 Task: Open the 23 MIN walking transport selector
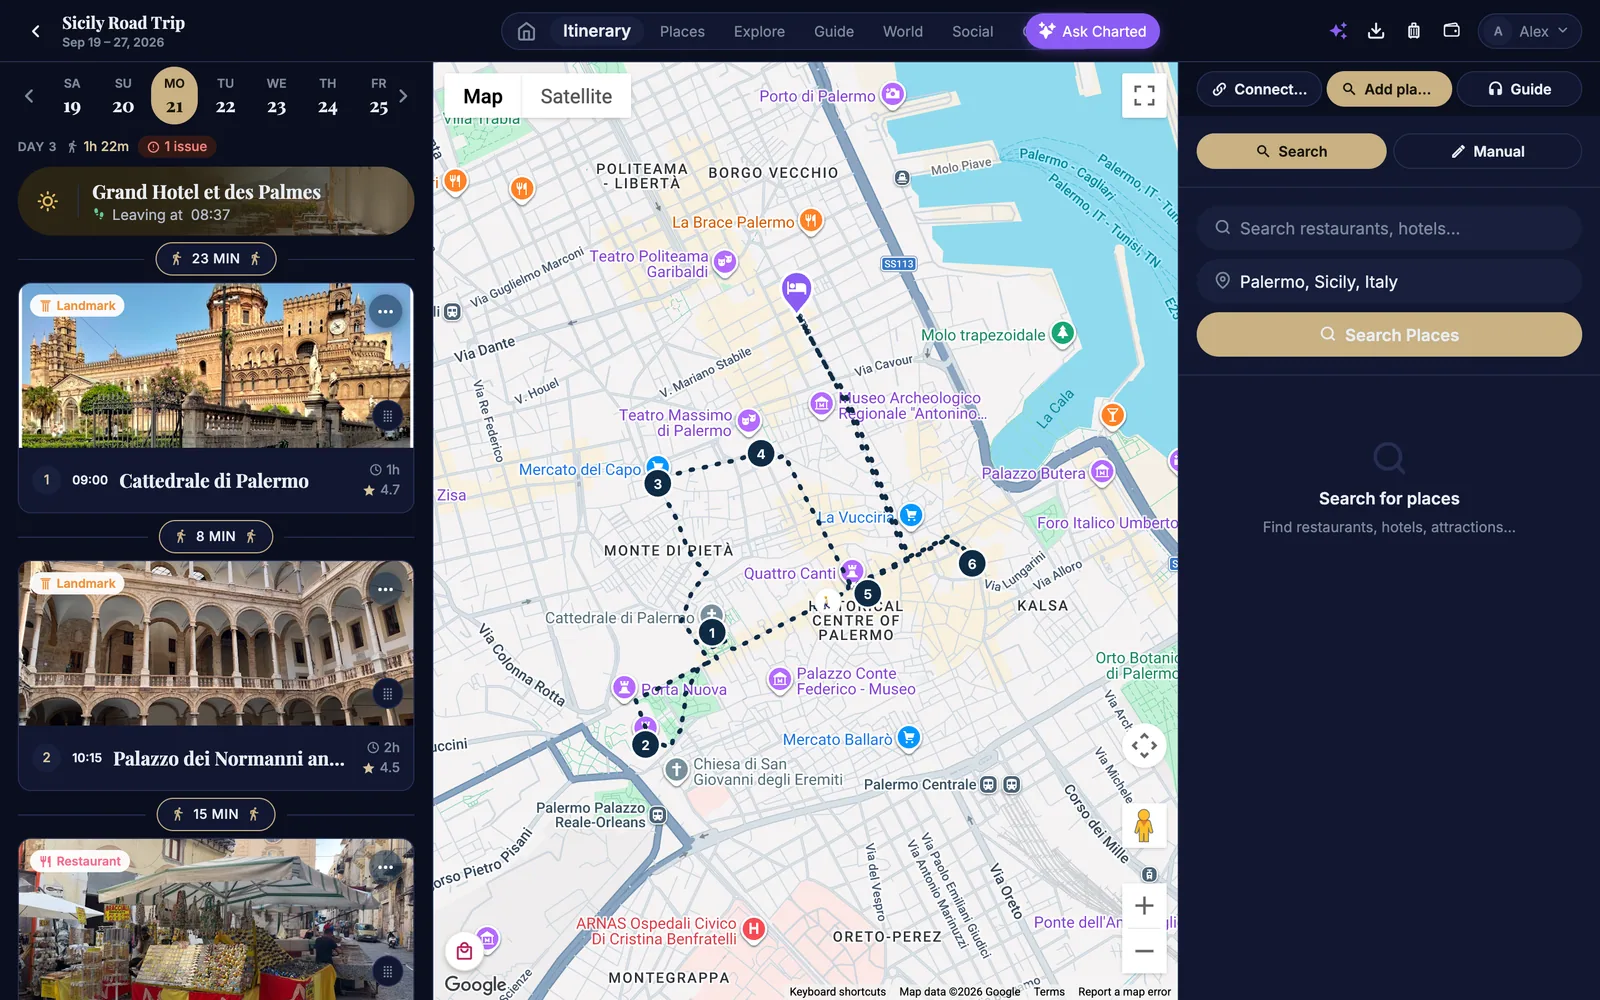pyautogui.click(x=216, y=259)
